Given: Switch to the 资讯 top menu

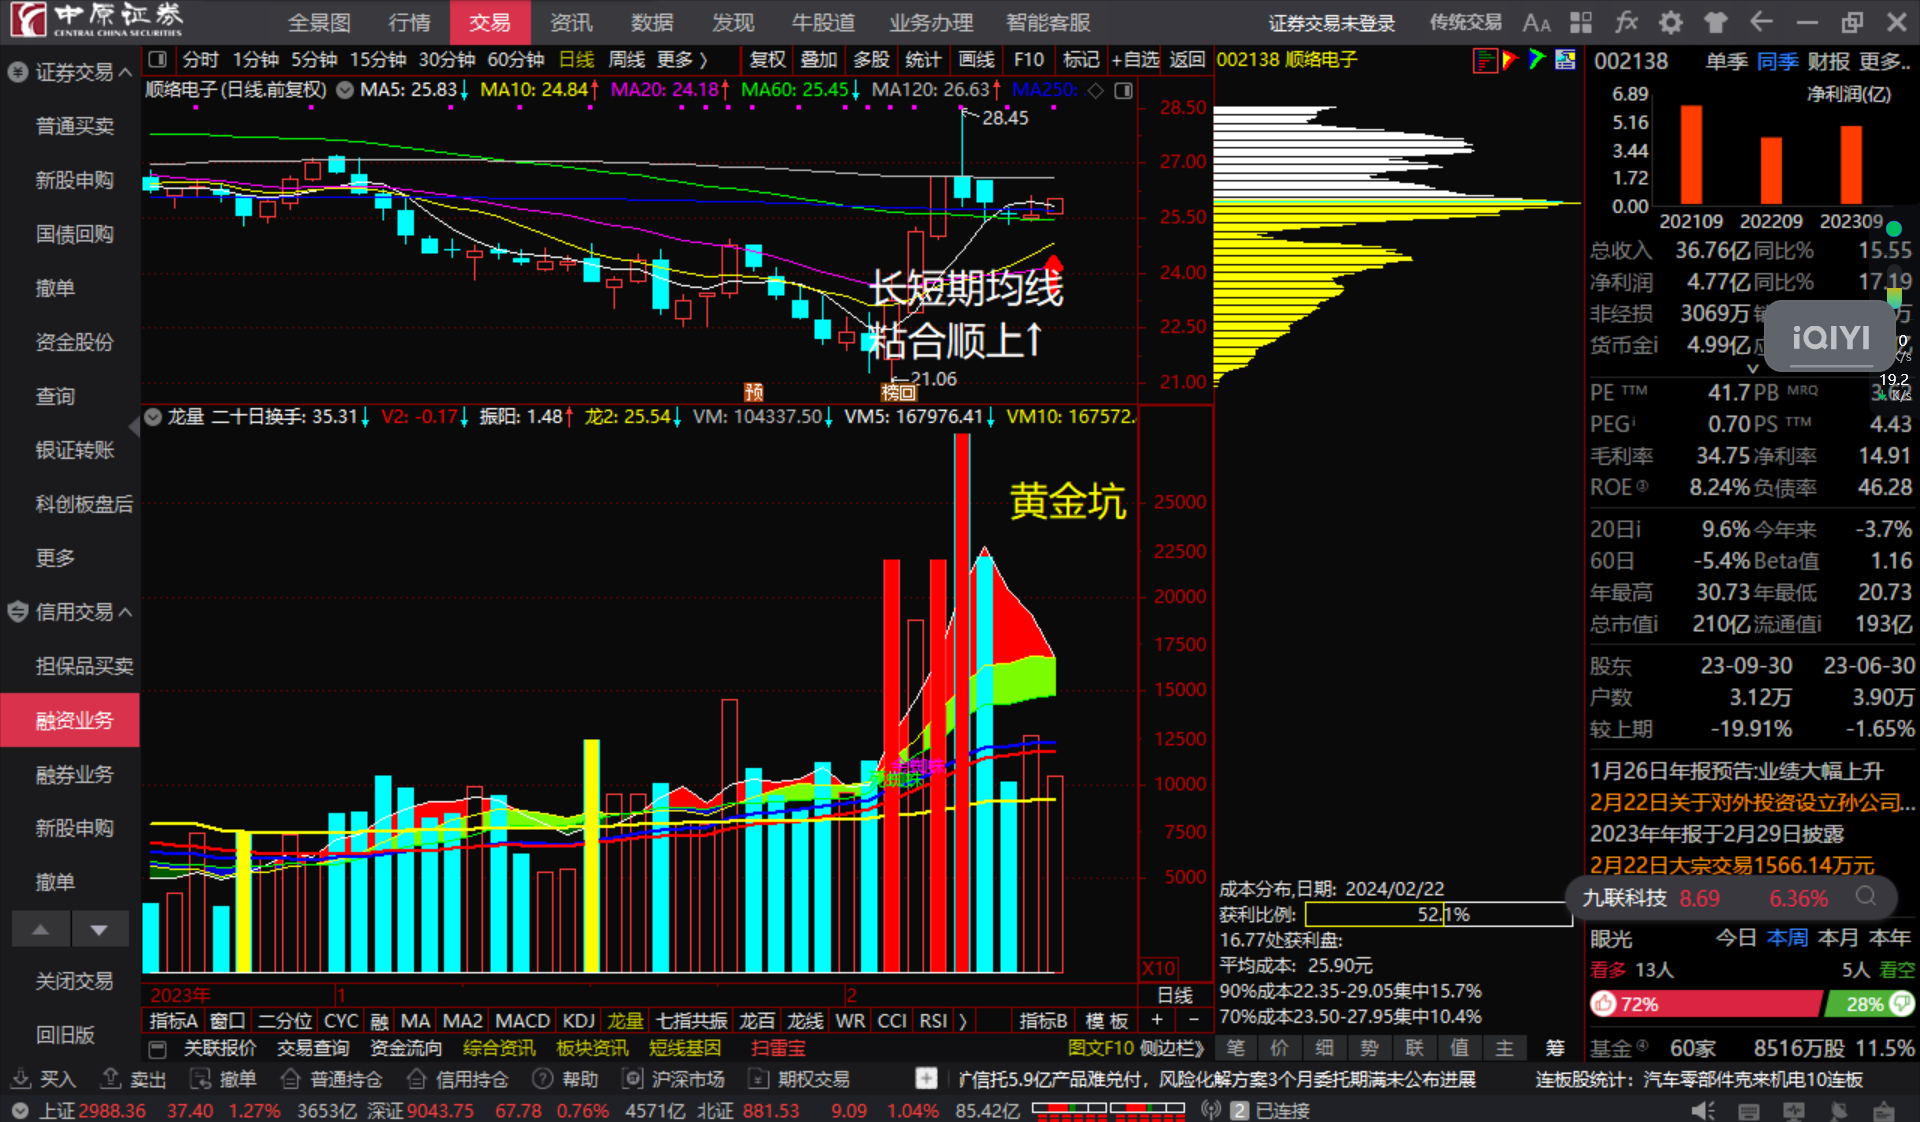Looking at the screenshot, I should click(571, 22).
